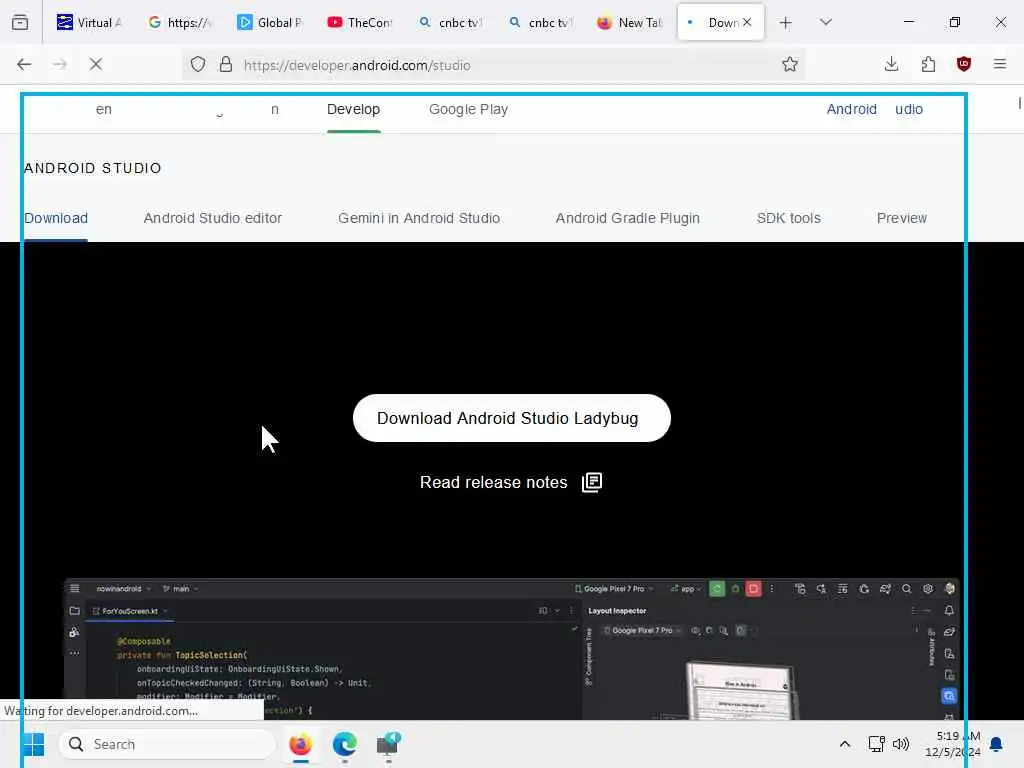Open the volume speaker tray icon

pos(901,744)
